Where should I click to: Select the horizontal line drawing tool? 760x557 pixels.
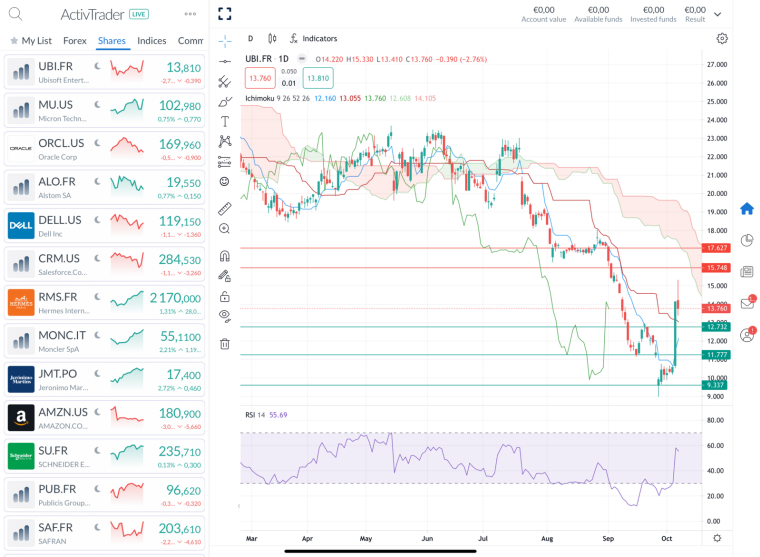pos(225,62)
